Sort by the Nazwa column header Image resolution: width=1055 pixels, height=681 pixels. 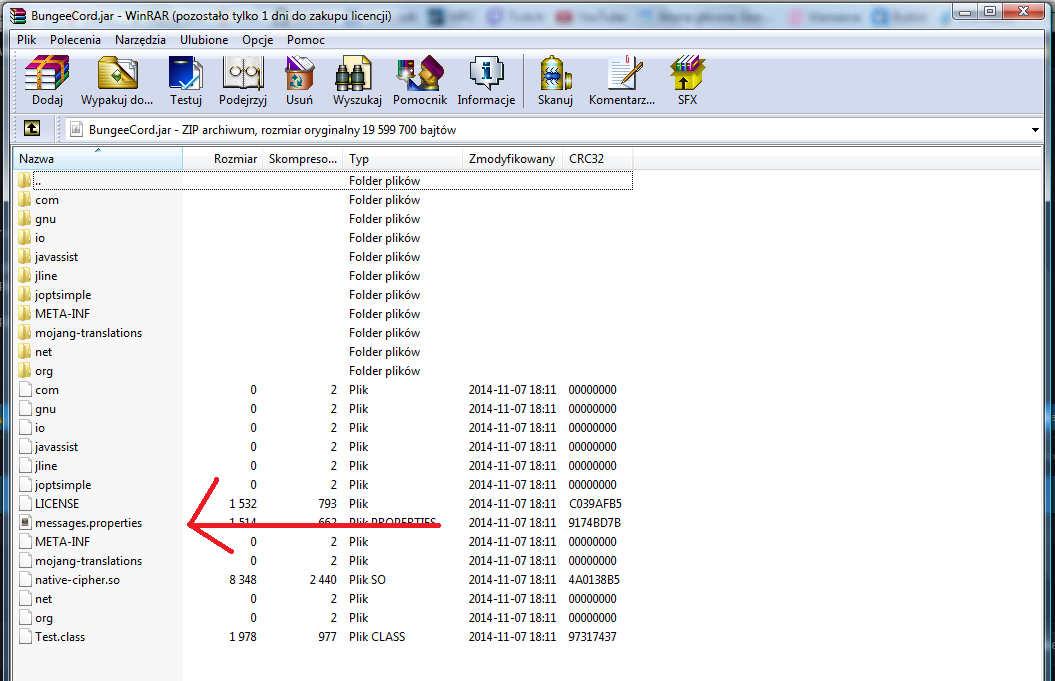pos(98,159)
